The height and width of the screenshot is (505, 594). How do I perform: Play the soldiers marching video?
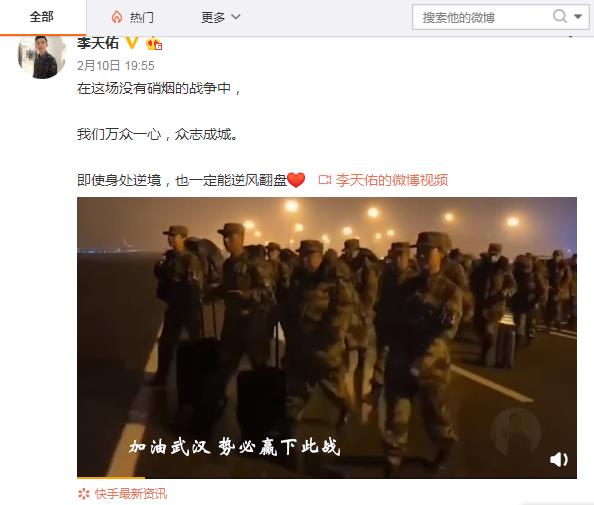click(327, 337)
